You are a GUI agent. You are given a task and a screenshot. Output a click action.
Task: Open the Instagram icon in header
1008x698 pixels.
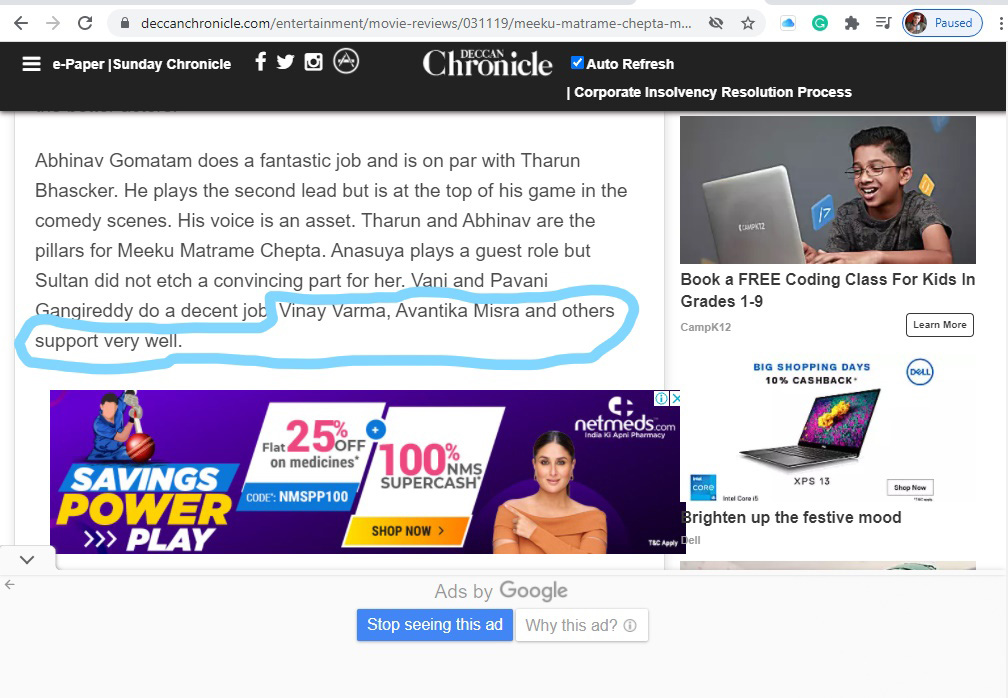[313, 62]
